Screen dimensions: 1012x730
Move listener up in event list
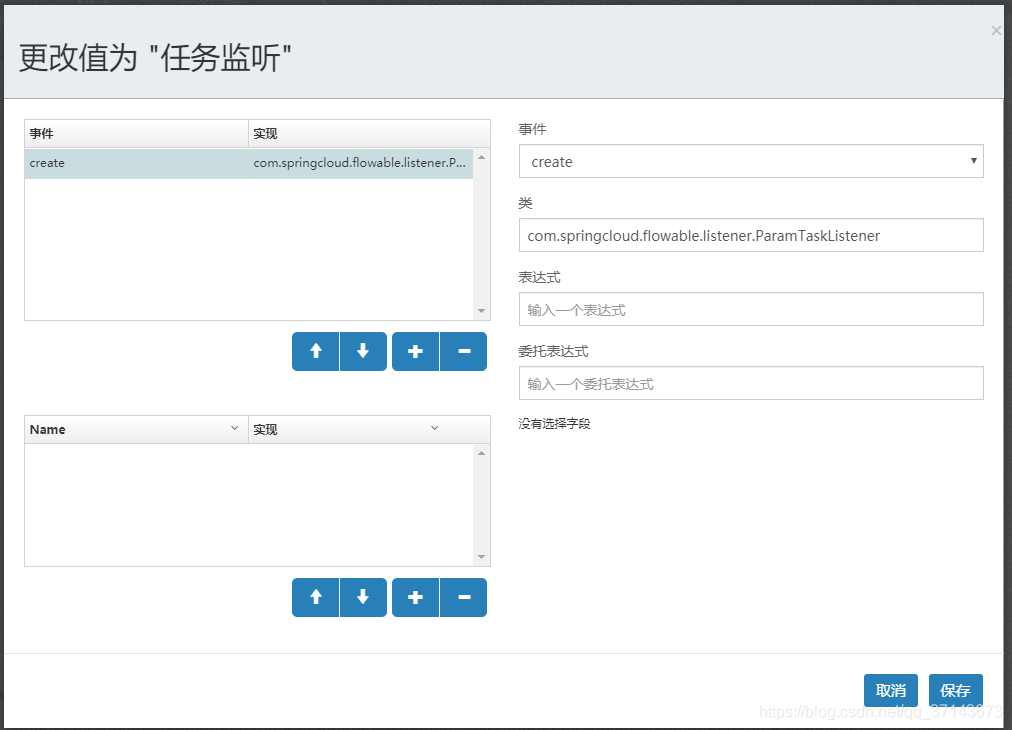(x=316, y=351)
